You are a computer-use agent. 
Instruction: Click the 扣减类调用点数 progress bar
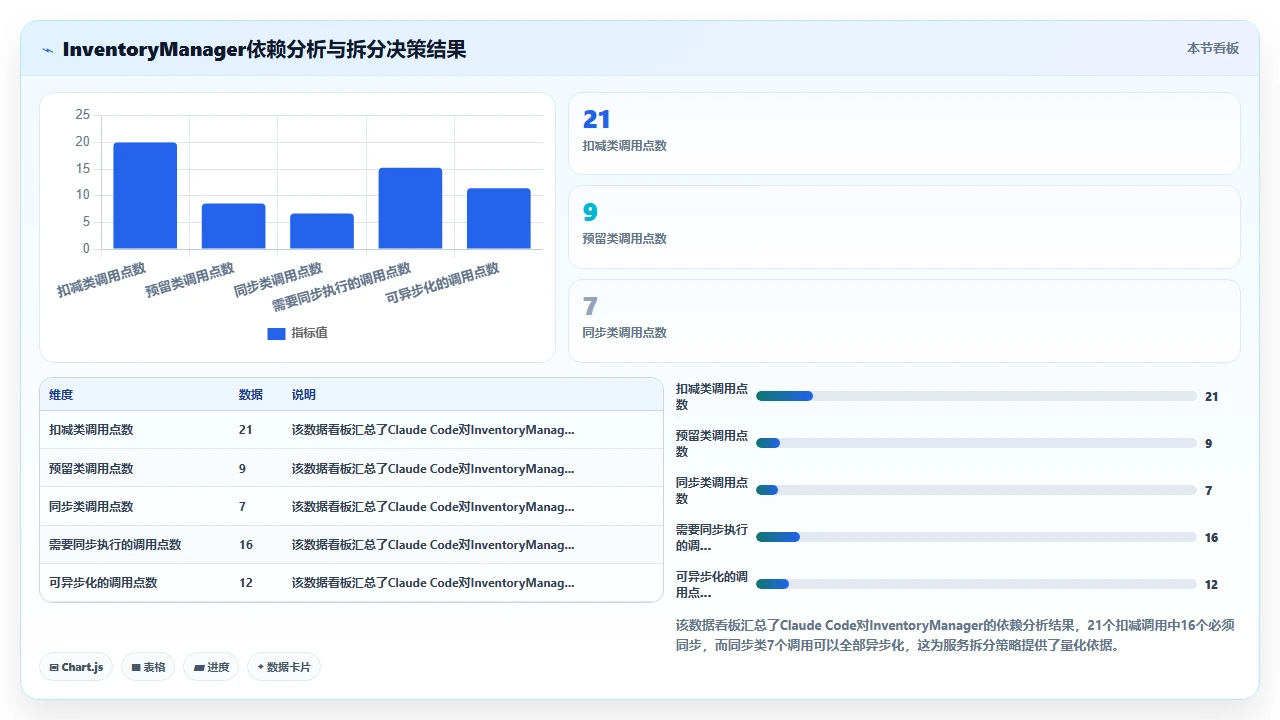(x=976, y=396)
